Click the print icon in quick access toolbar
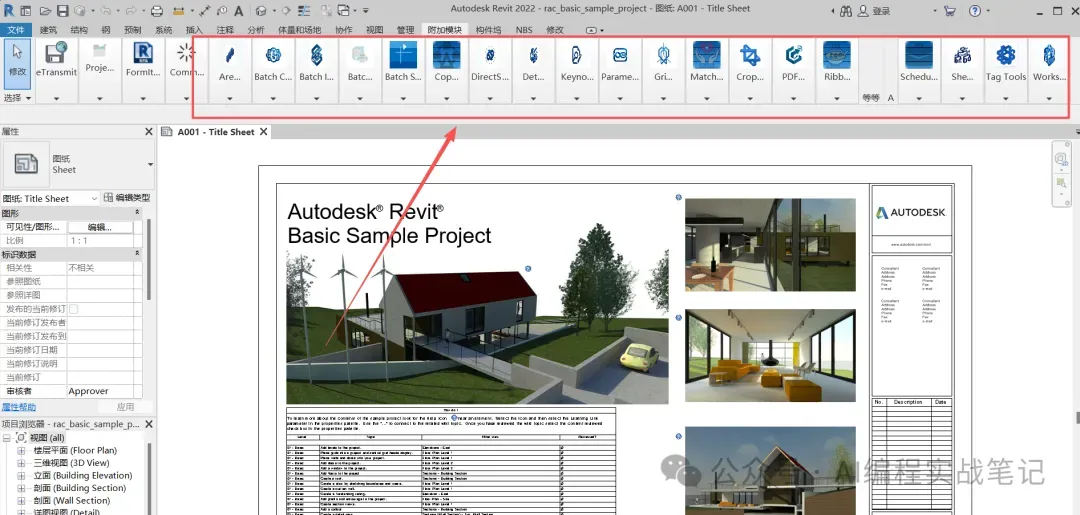The height and width of the screenshot is (515, 1080). coord(156,11)
